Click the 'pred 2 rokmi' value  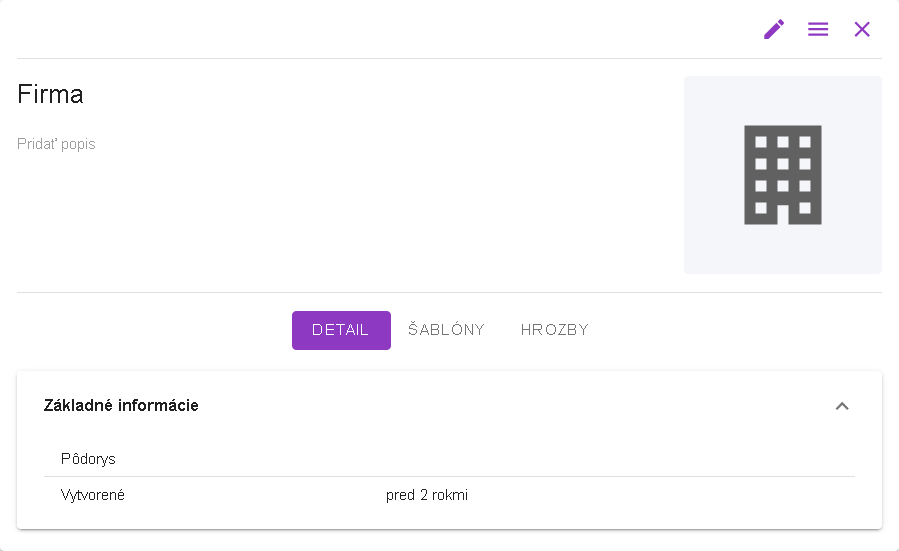(x=427, y=494)
